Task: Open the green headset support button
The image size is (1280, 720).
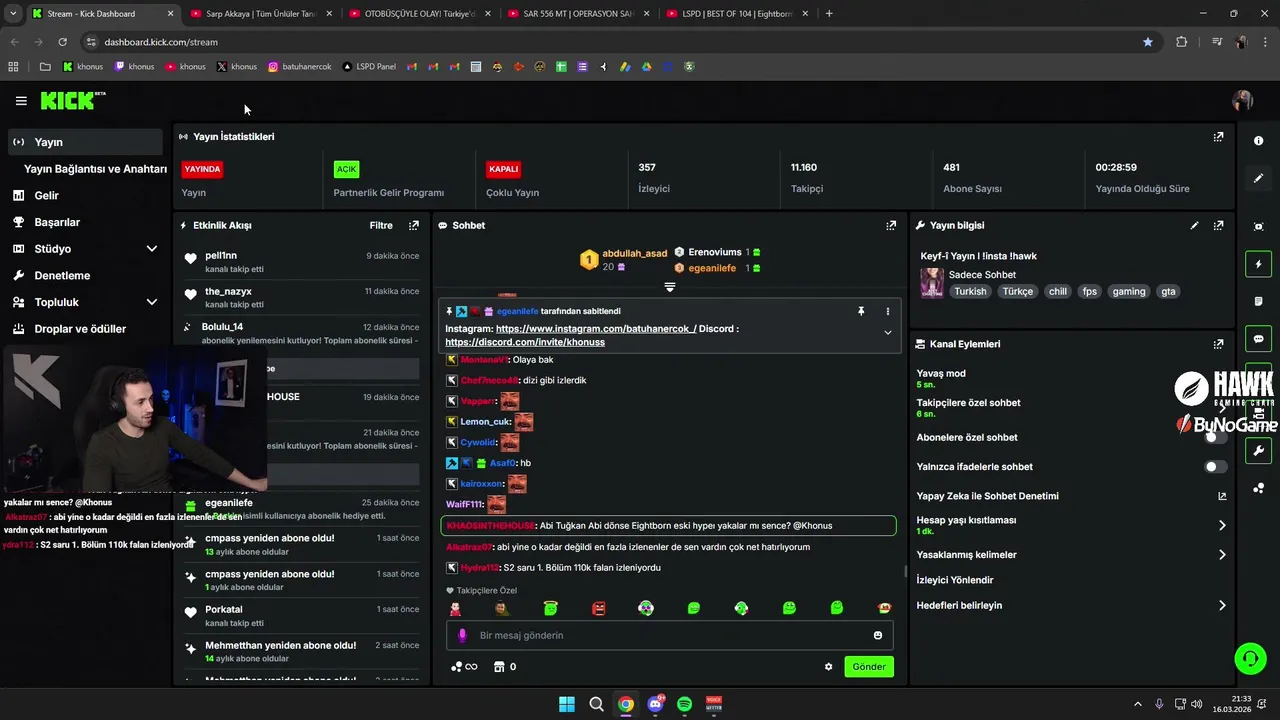Action: click(1250, 658)
